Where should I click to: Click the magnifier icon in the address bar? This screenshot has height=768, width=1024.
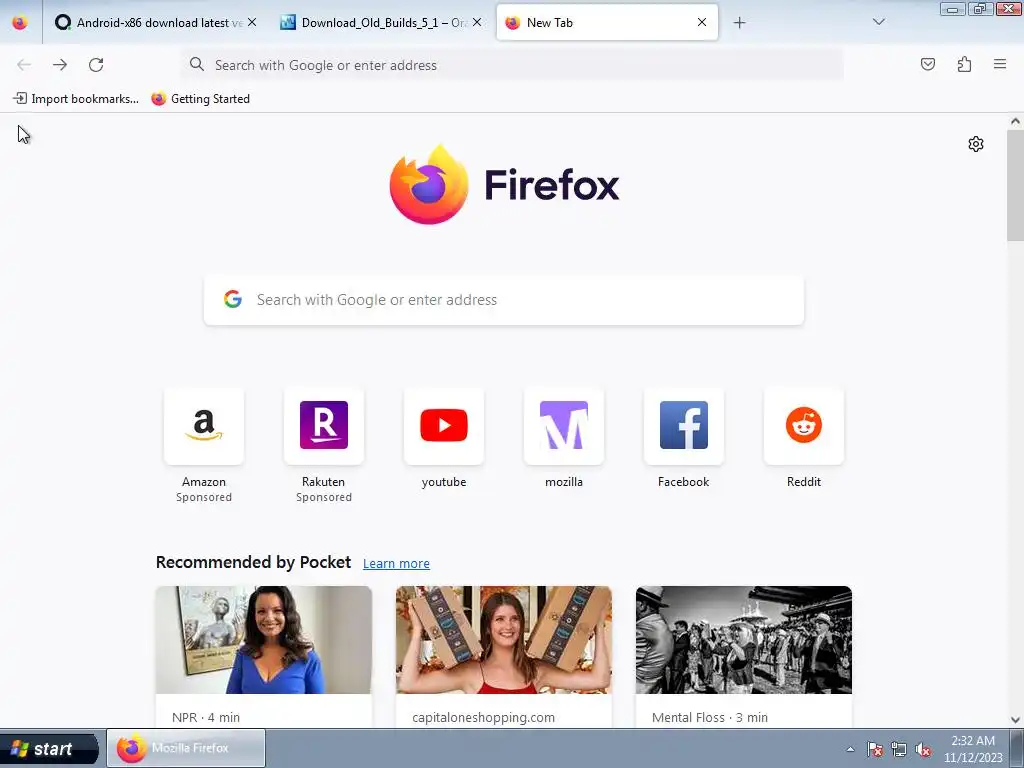click(x=197, y=64)
